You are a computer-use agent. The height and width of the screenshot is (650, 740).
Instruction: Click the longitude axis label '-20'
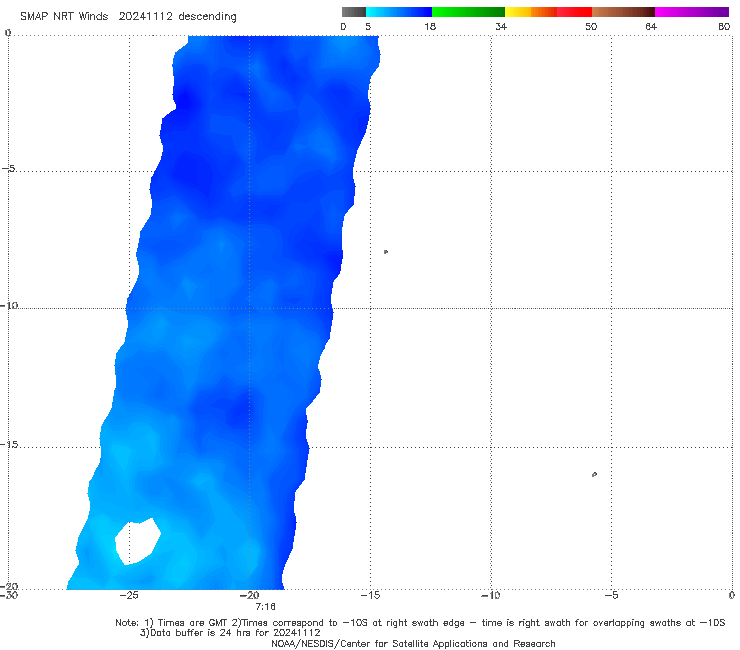(250, 596)
